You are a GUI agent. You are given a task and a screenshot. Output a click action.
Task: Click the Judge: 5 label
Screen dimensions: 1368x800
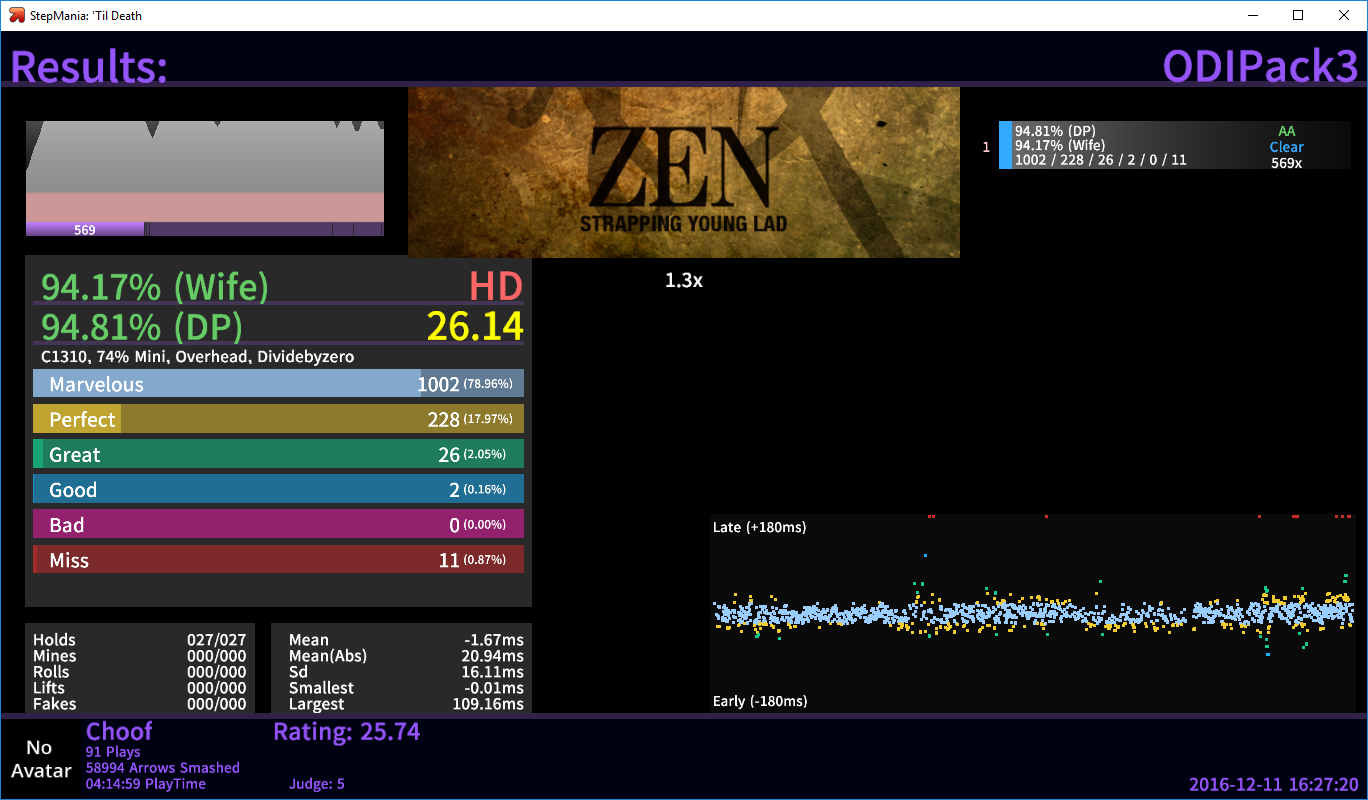[x=317, y=784]
